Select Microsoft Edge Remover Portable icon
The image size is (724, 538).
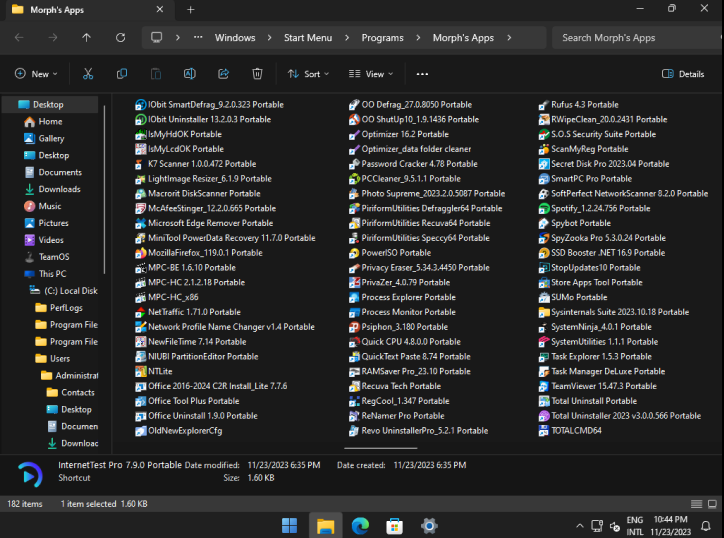tap(140, 224)
